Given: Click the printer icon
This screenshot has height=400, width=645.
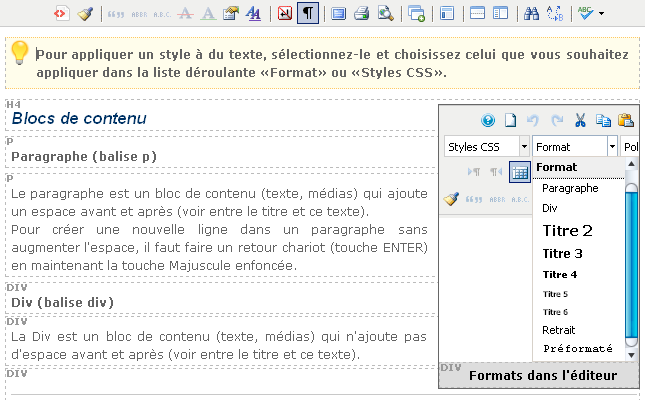Looking at the screenshot, I should tap(362, 14).
